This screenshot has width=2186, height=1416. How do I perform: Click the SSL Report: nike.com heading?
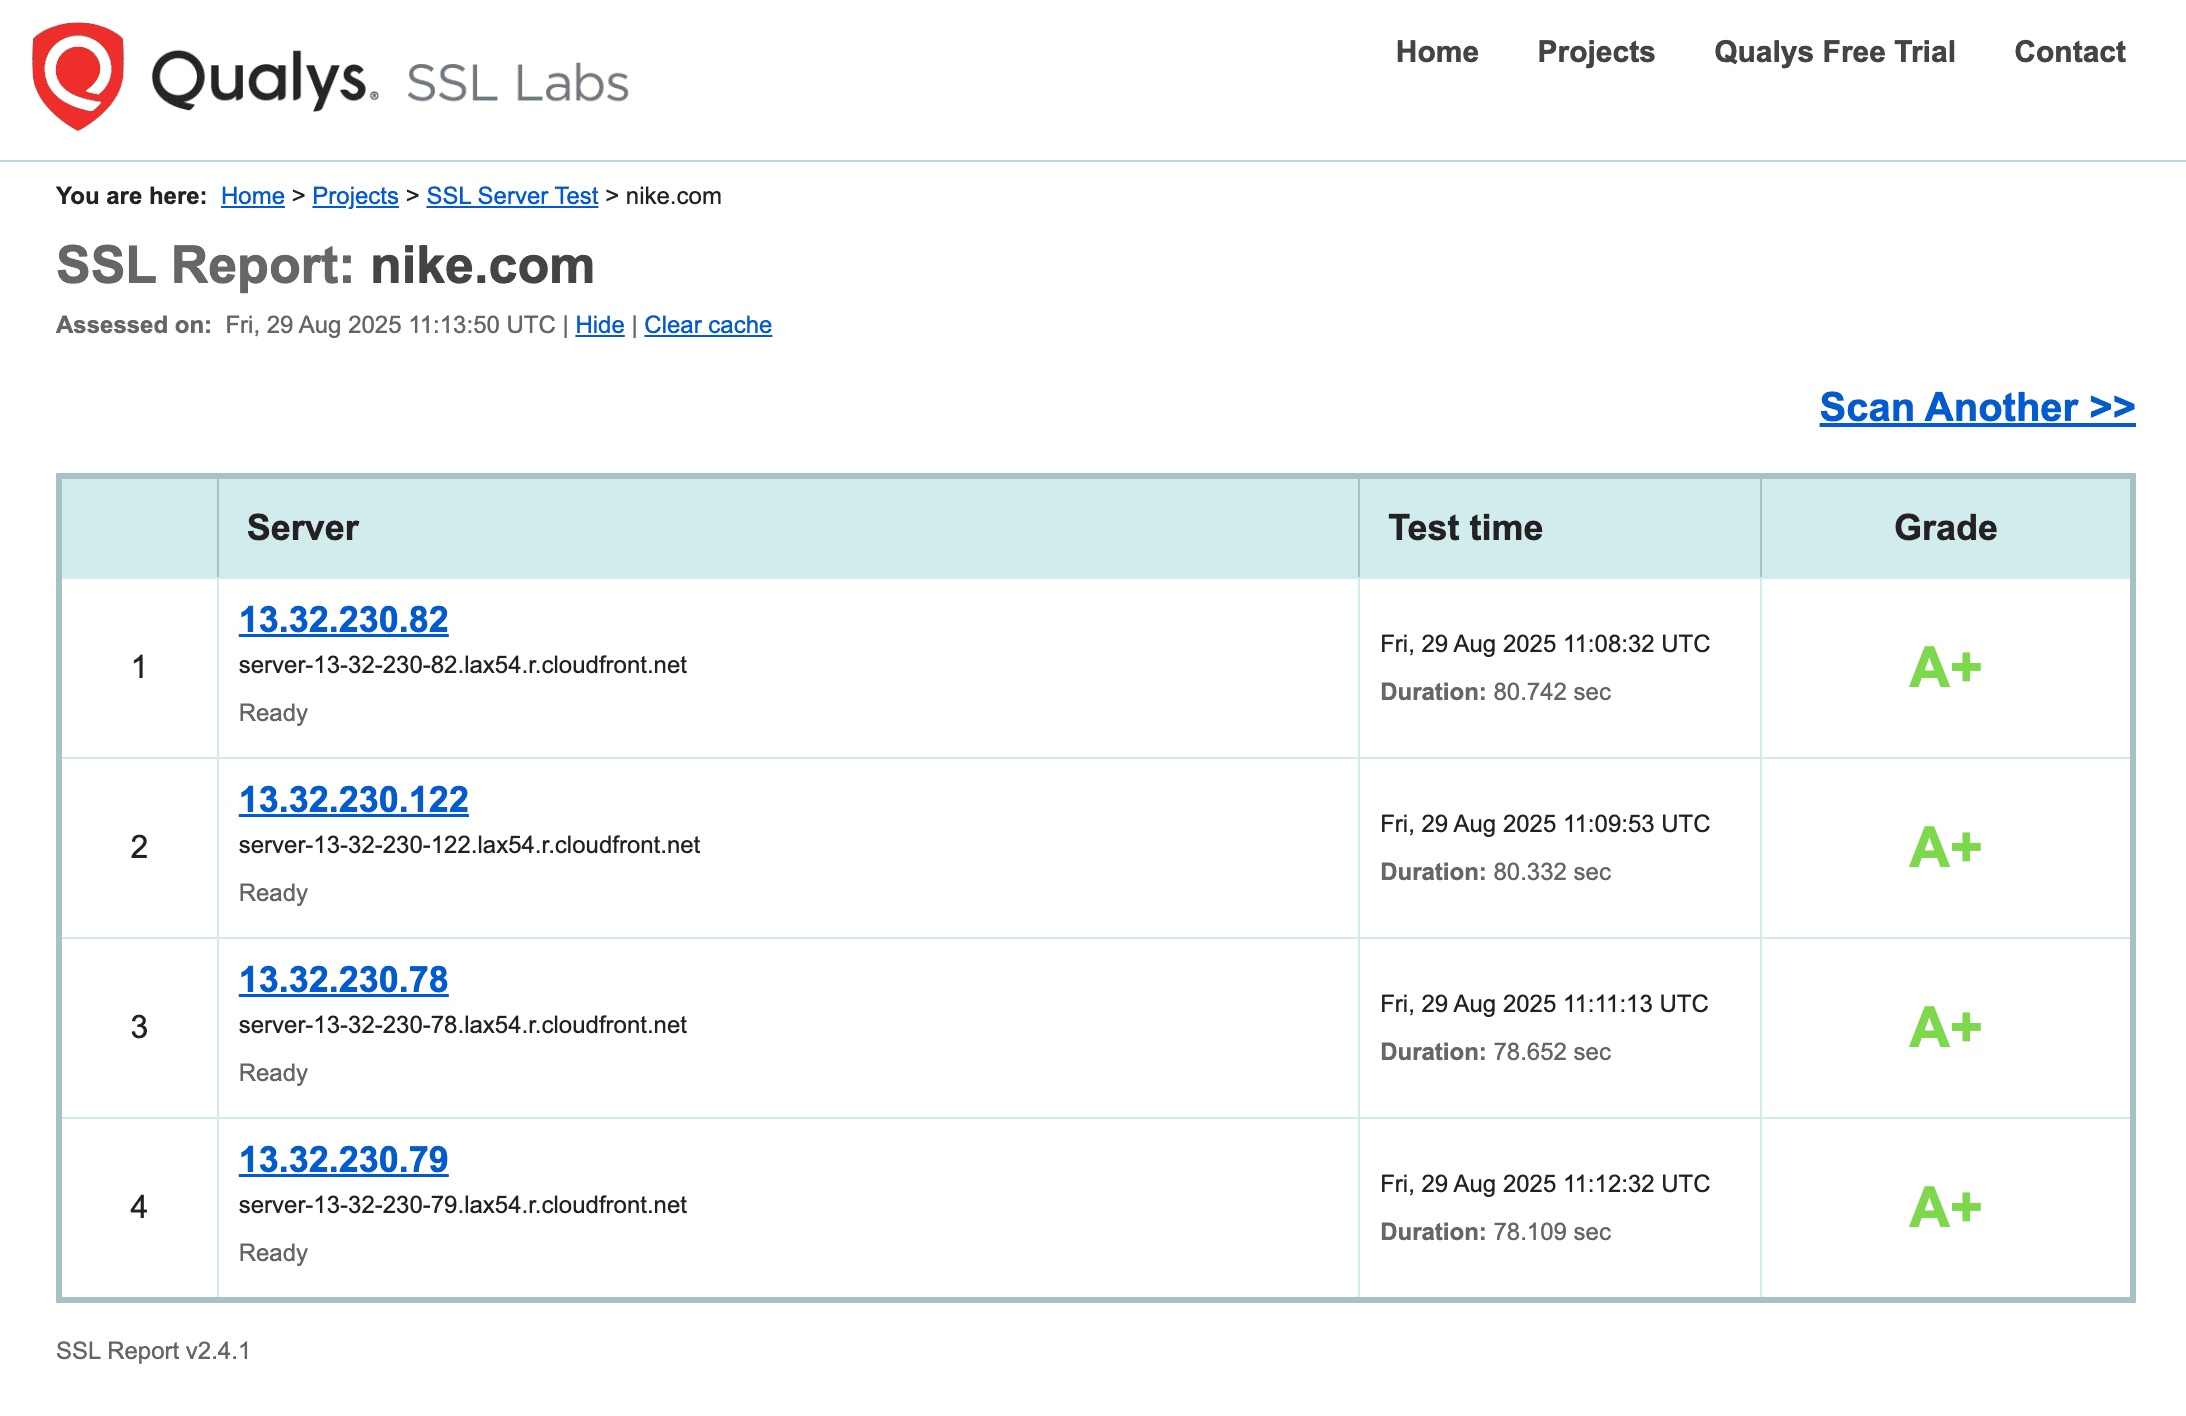[325, 266]
